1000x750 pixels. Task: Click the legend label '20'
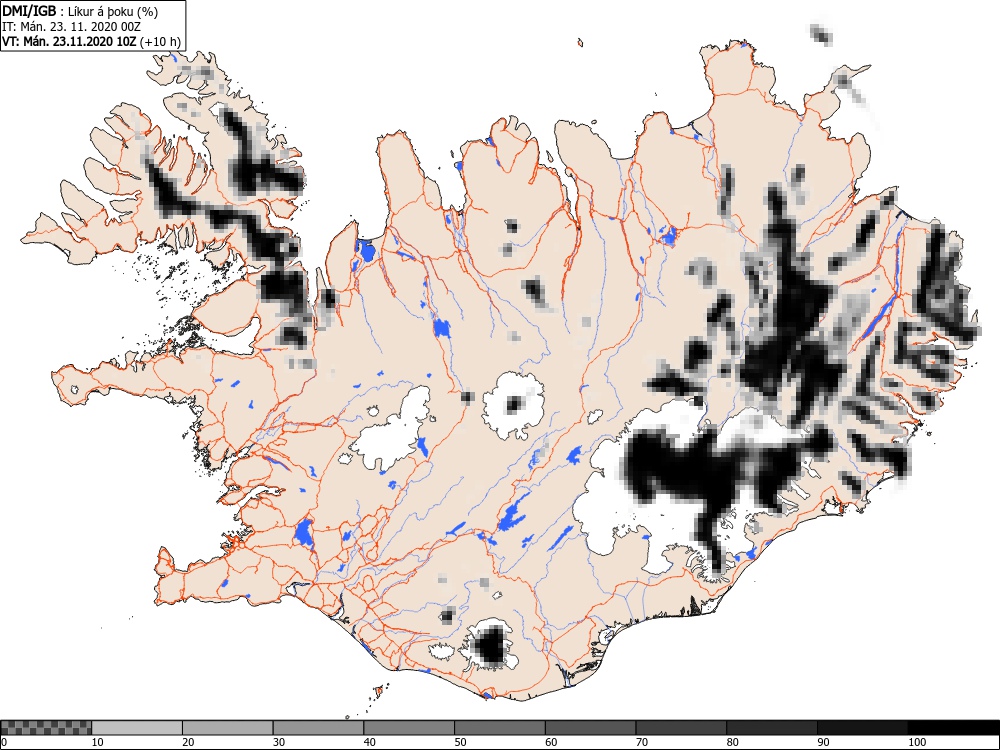188,742
